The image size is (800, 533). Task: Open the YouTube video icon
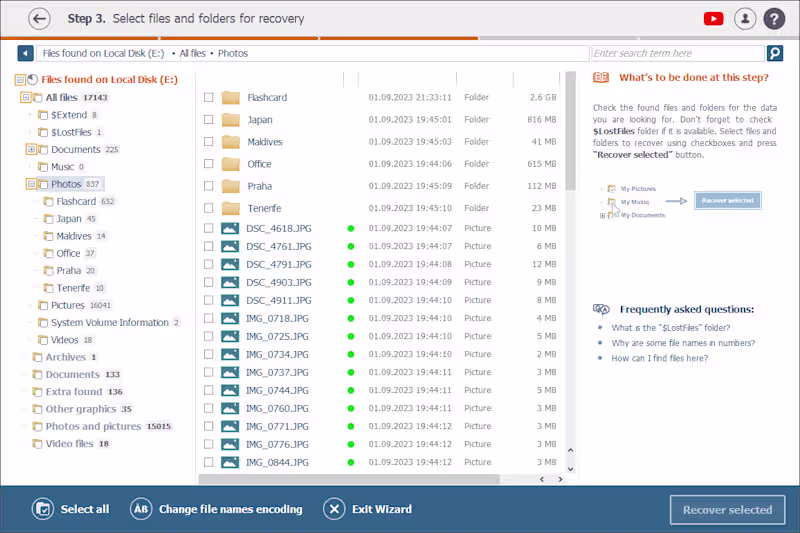pos(713,19)
